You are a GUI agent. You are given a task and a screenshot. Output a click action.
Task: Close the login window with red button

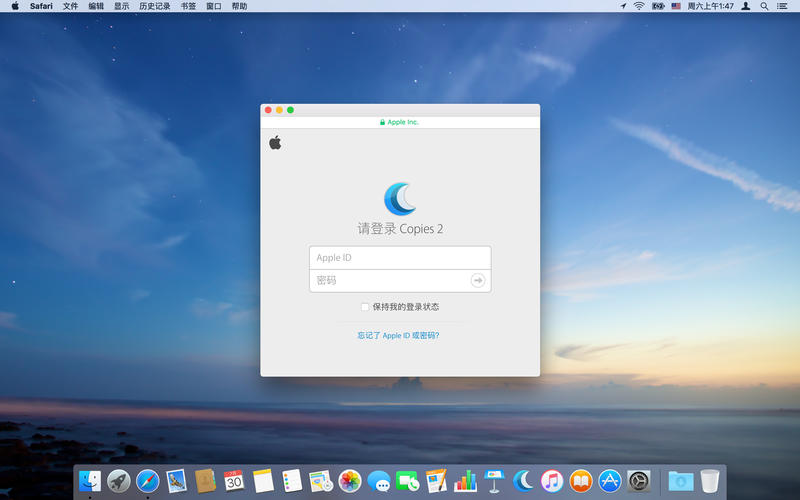[x=268, y=110]
